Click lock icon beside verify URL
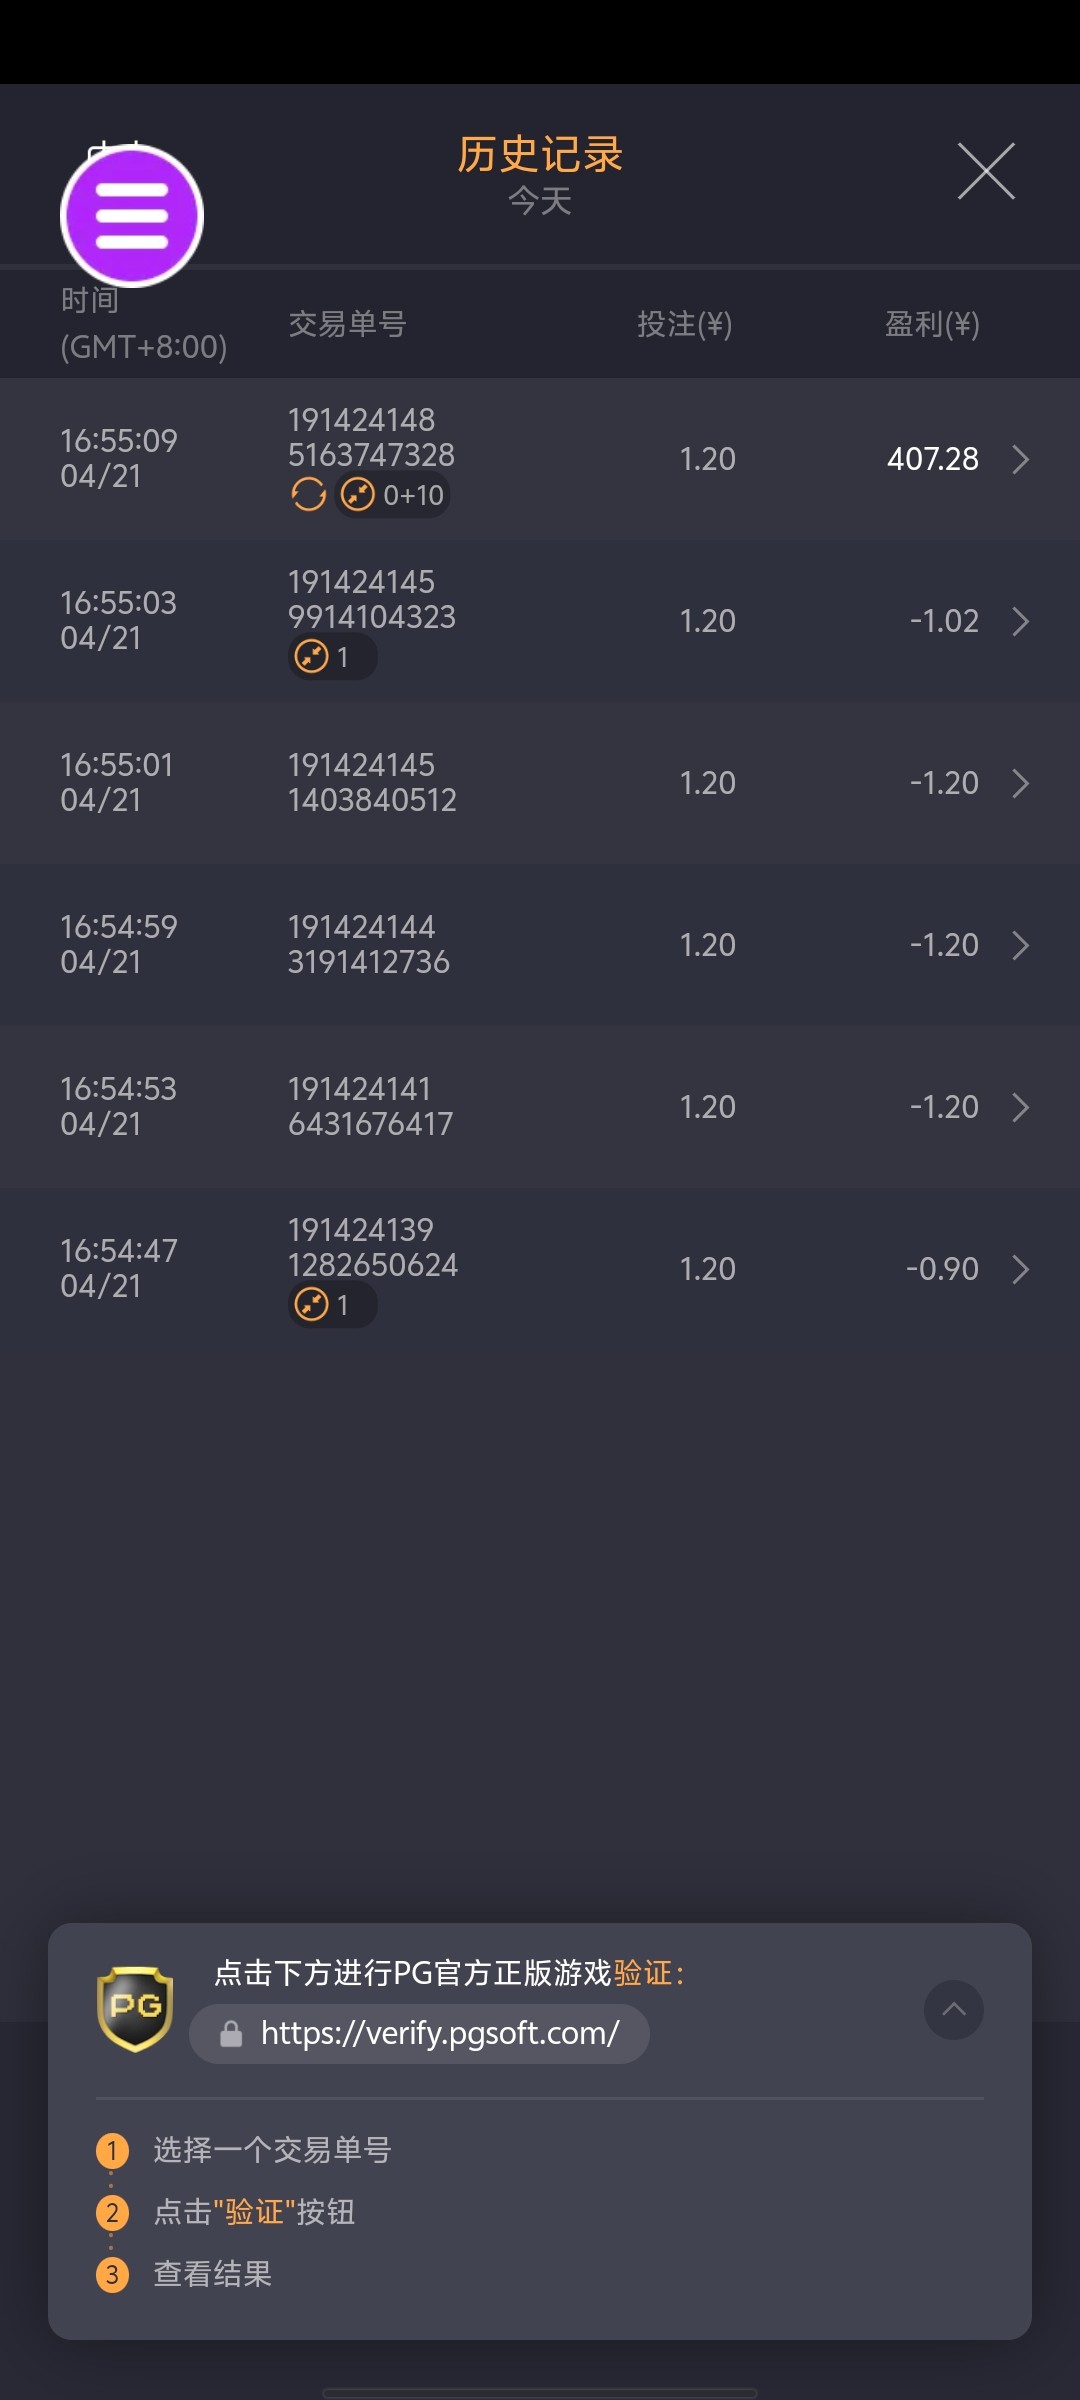 click(x=231, y=2033)
